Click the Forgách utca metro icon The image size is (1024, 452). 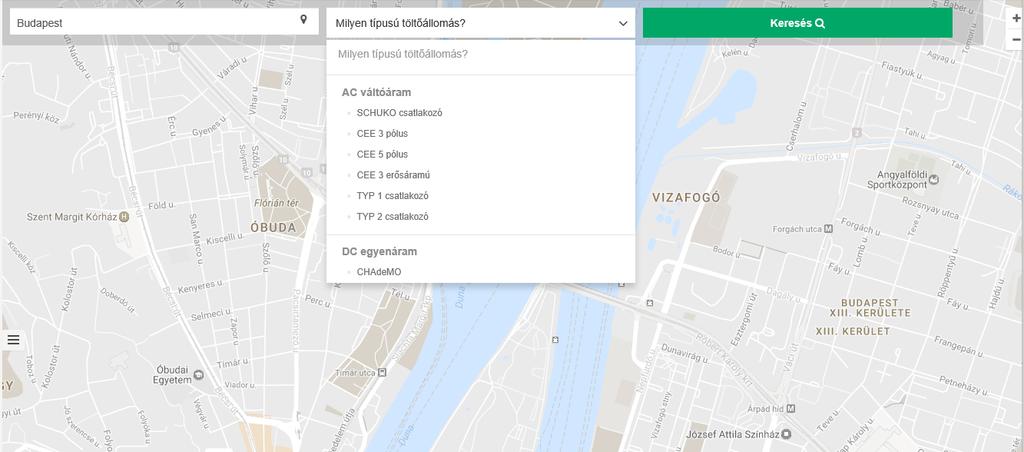[828, 229]
